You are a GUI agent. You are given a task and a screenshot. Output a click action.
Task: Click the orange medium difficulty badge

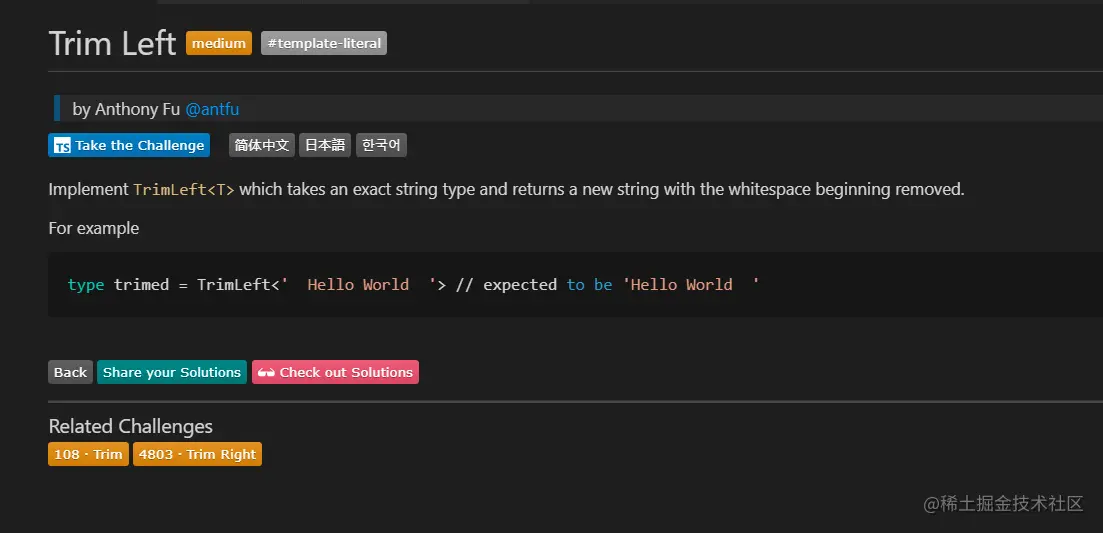pyautogui.click(x=219, y=44)
